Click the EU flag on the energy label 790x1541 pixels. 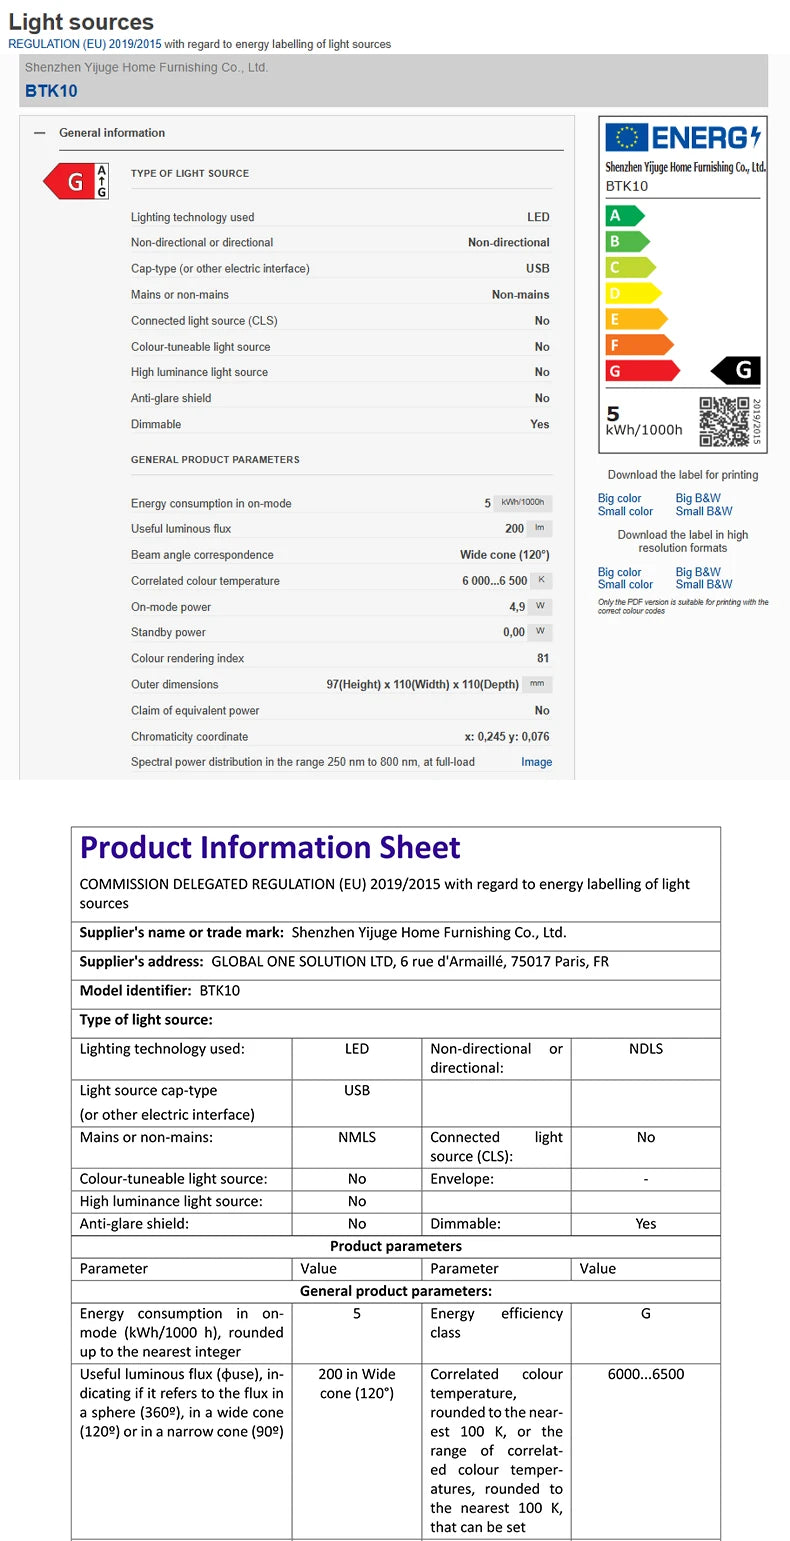[627, 137]
